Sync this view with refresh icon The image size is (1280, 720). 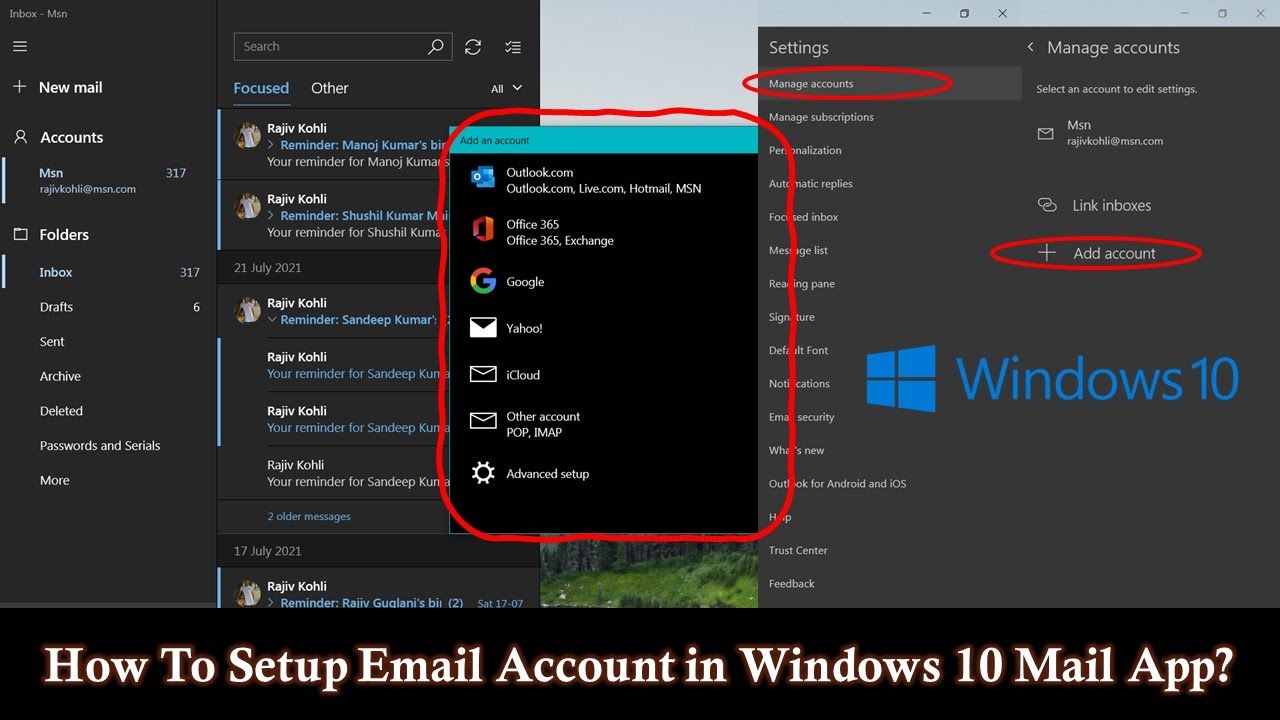[x=473, y=46]
